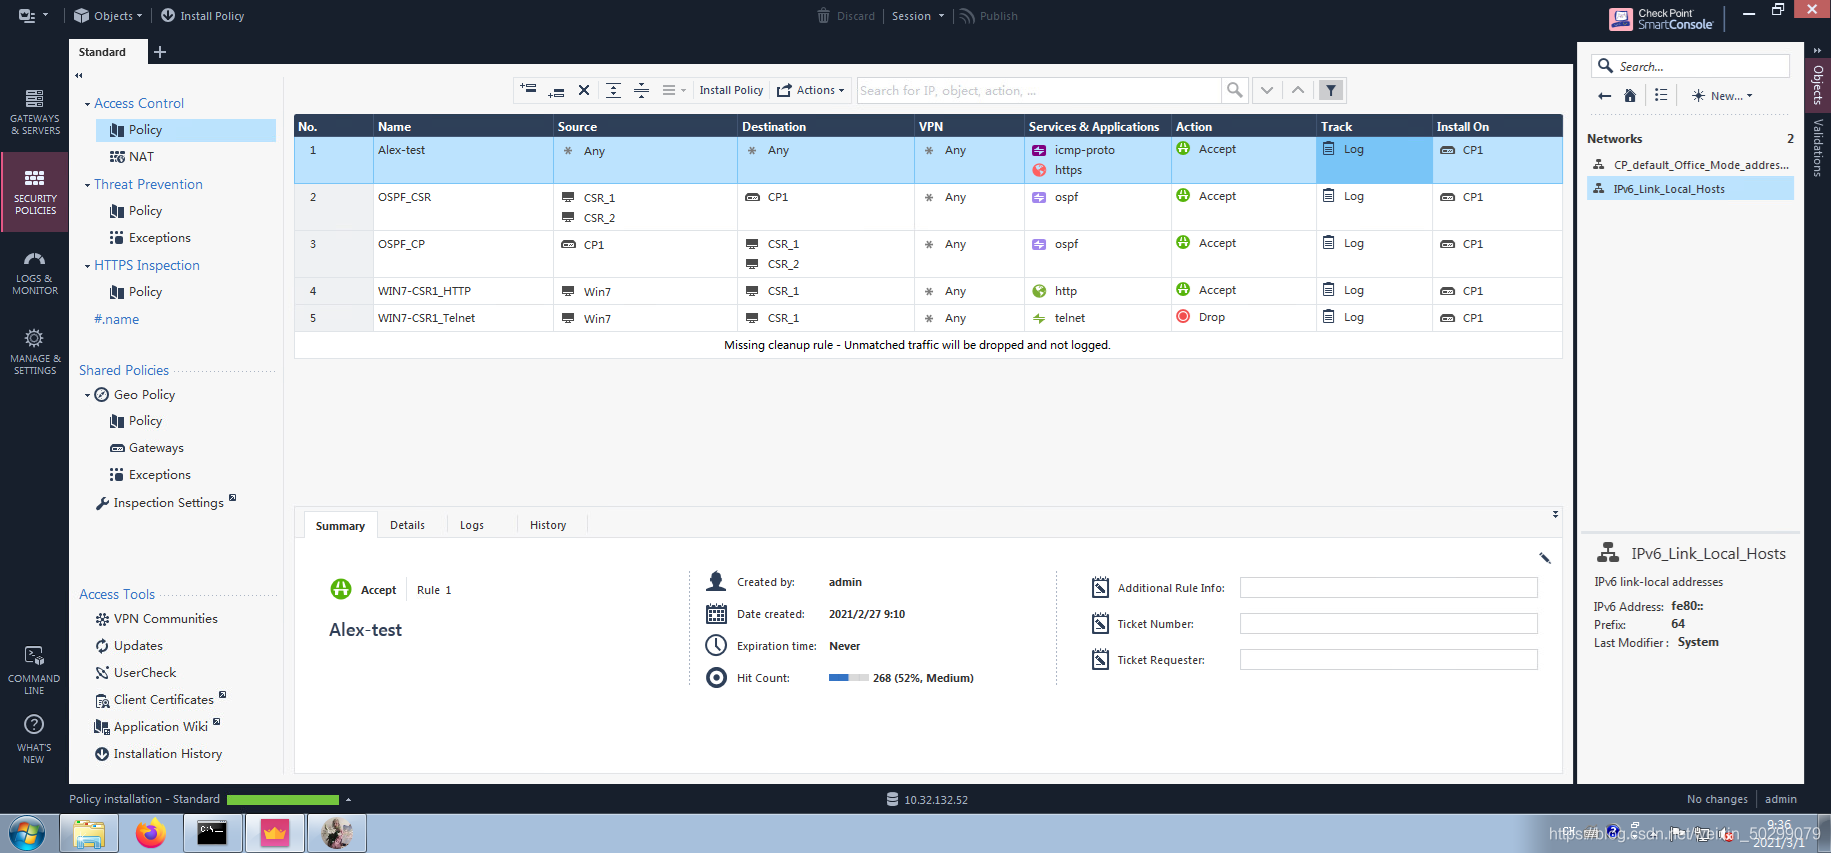Image resolution: width=1831 pixels, height=853 pixels.
Task: Open the Actions dropdown in rulebase toolbar
Action: 811,90
